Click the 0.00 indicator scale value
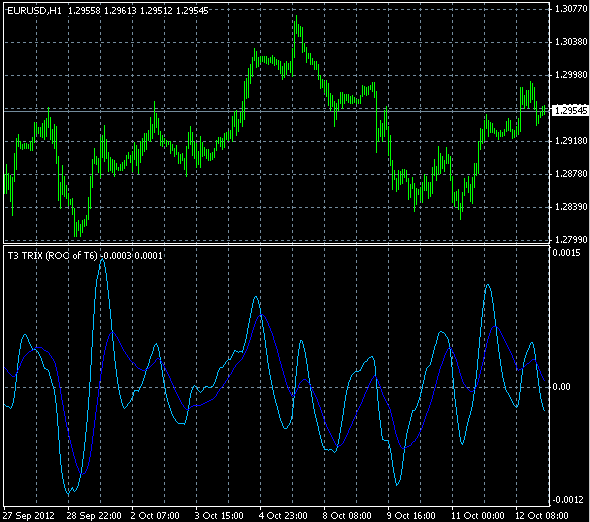 tap(561, 387)
